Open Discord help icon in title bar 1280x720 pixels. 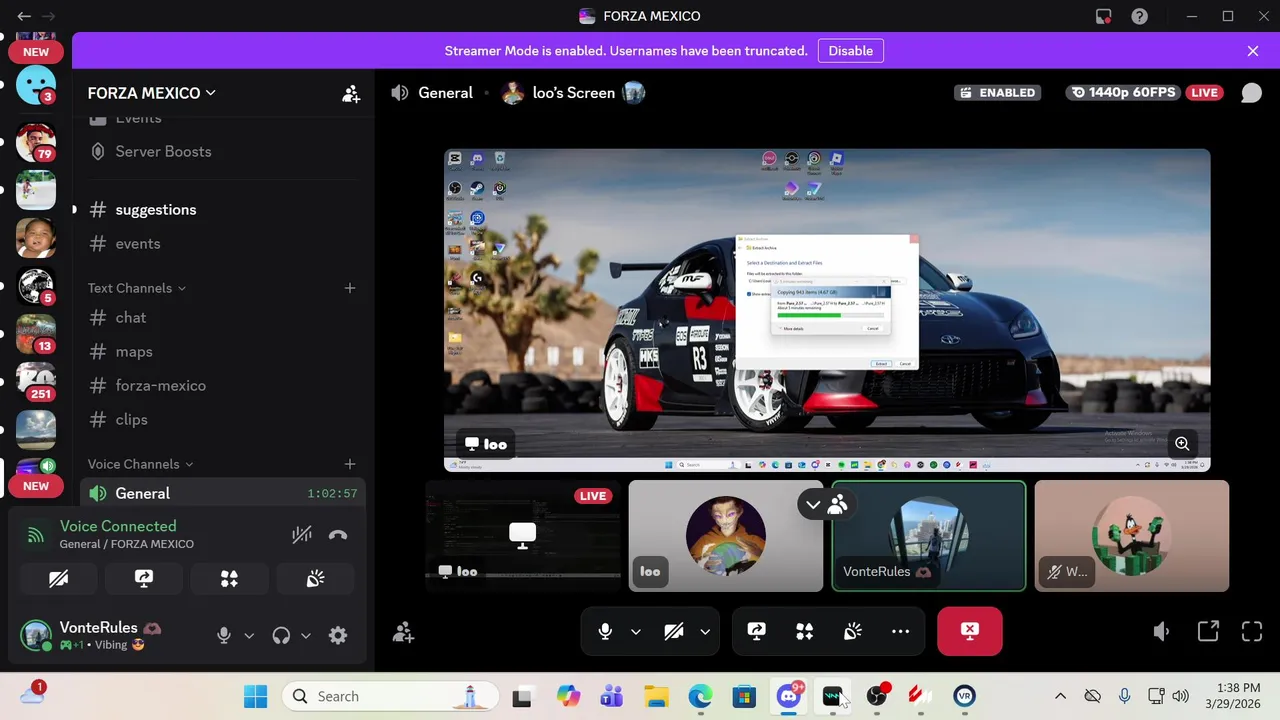(1139, 16)
